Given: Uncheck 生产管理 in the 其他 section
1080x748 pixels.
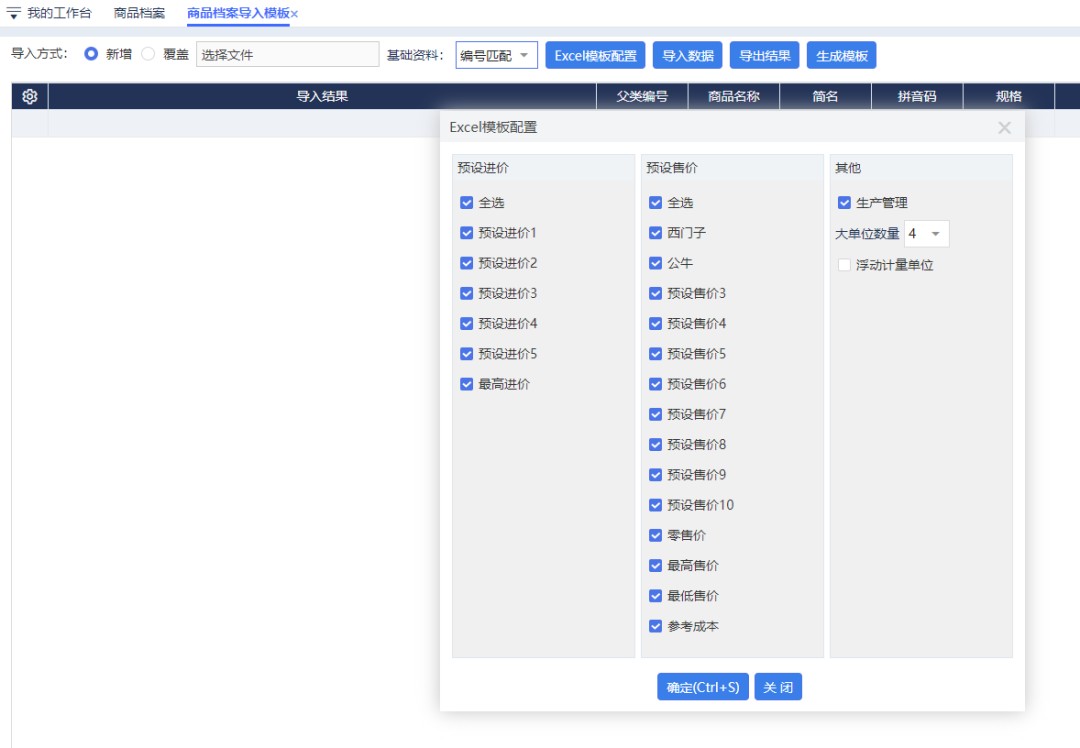Looking at the screenshot, I should pos(845,201).
